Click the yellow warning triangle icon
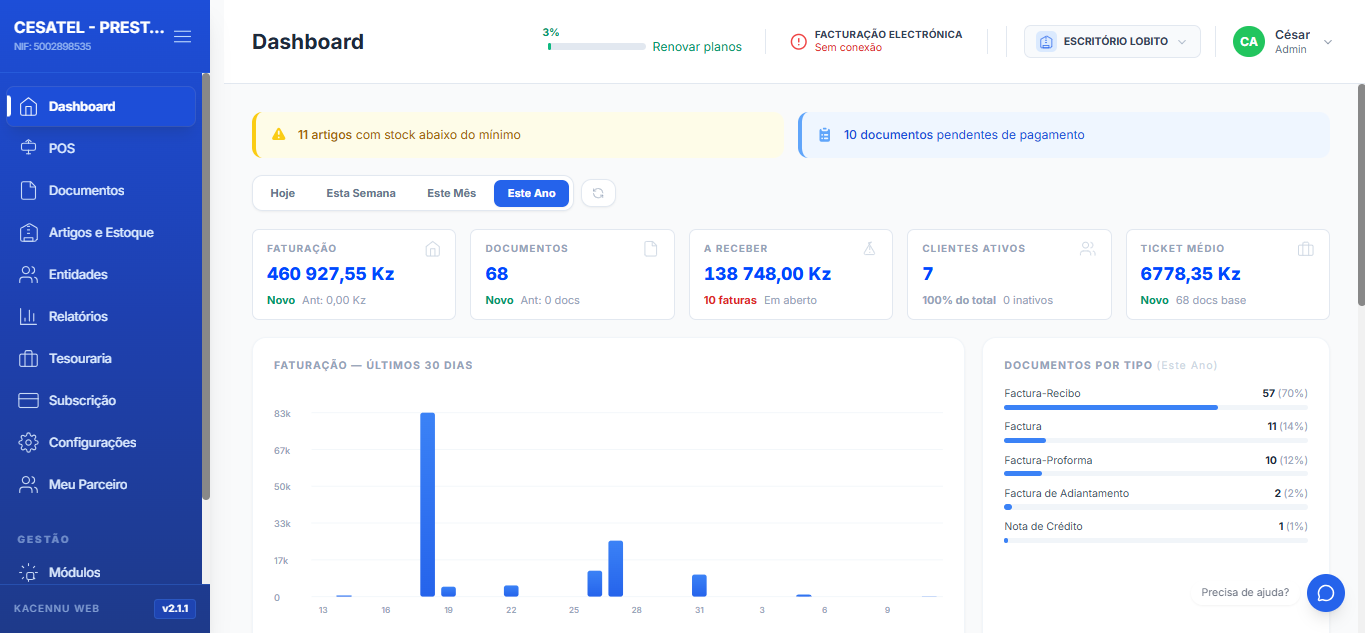 [x=279, y=134]
